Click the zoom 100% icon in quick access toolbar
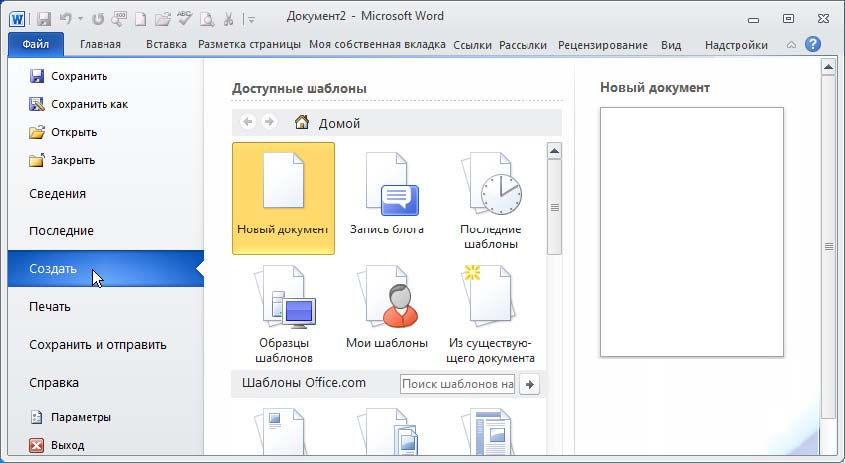845x463 pixels. click(119, 20)
